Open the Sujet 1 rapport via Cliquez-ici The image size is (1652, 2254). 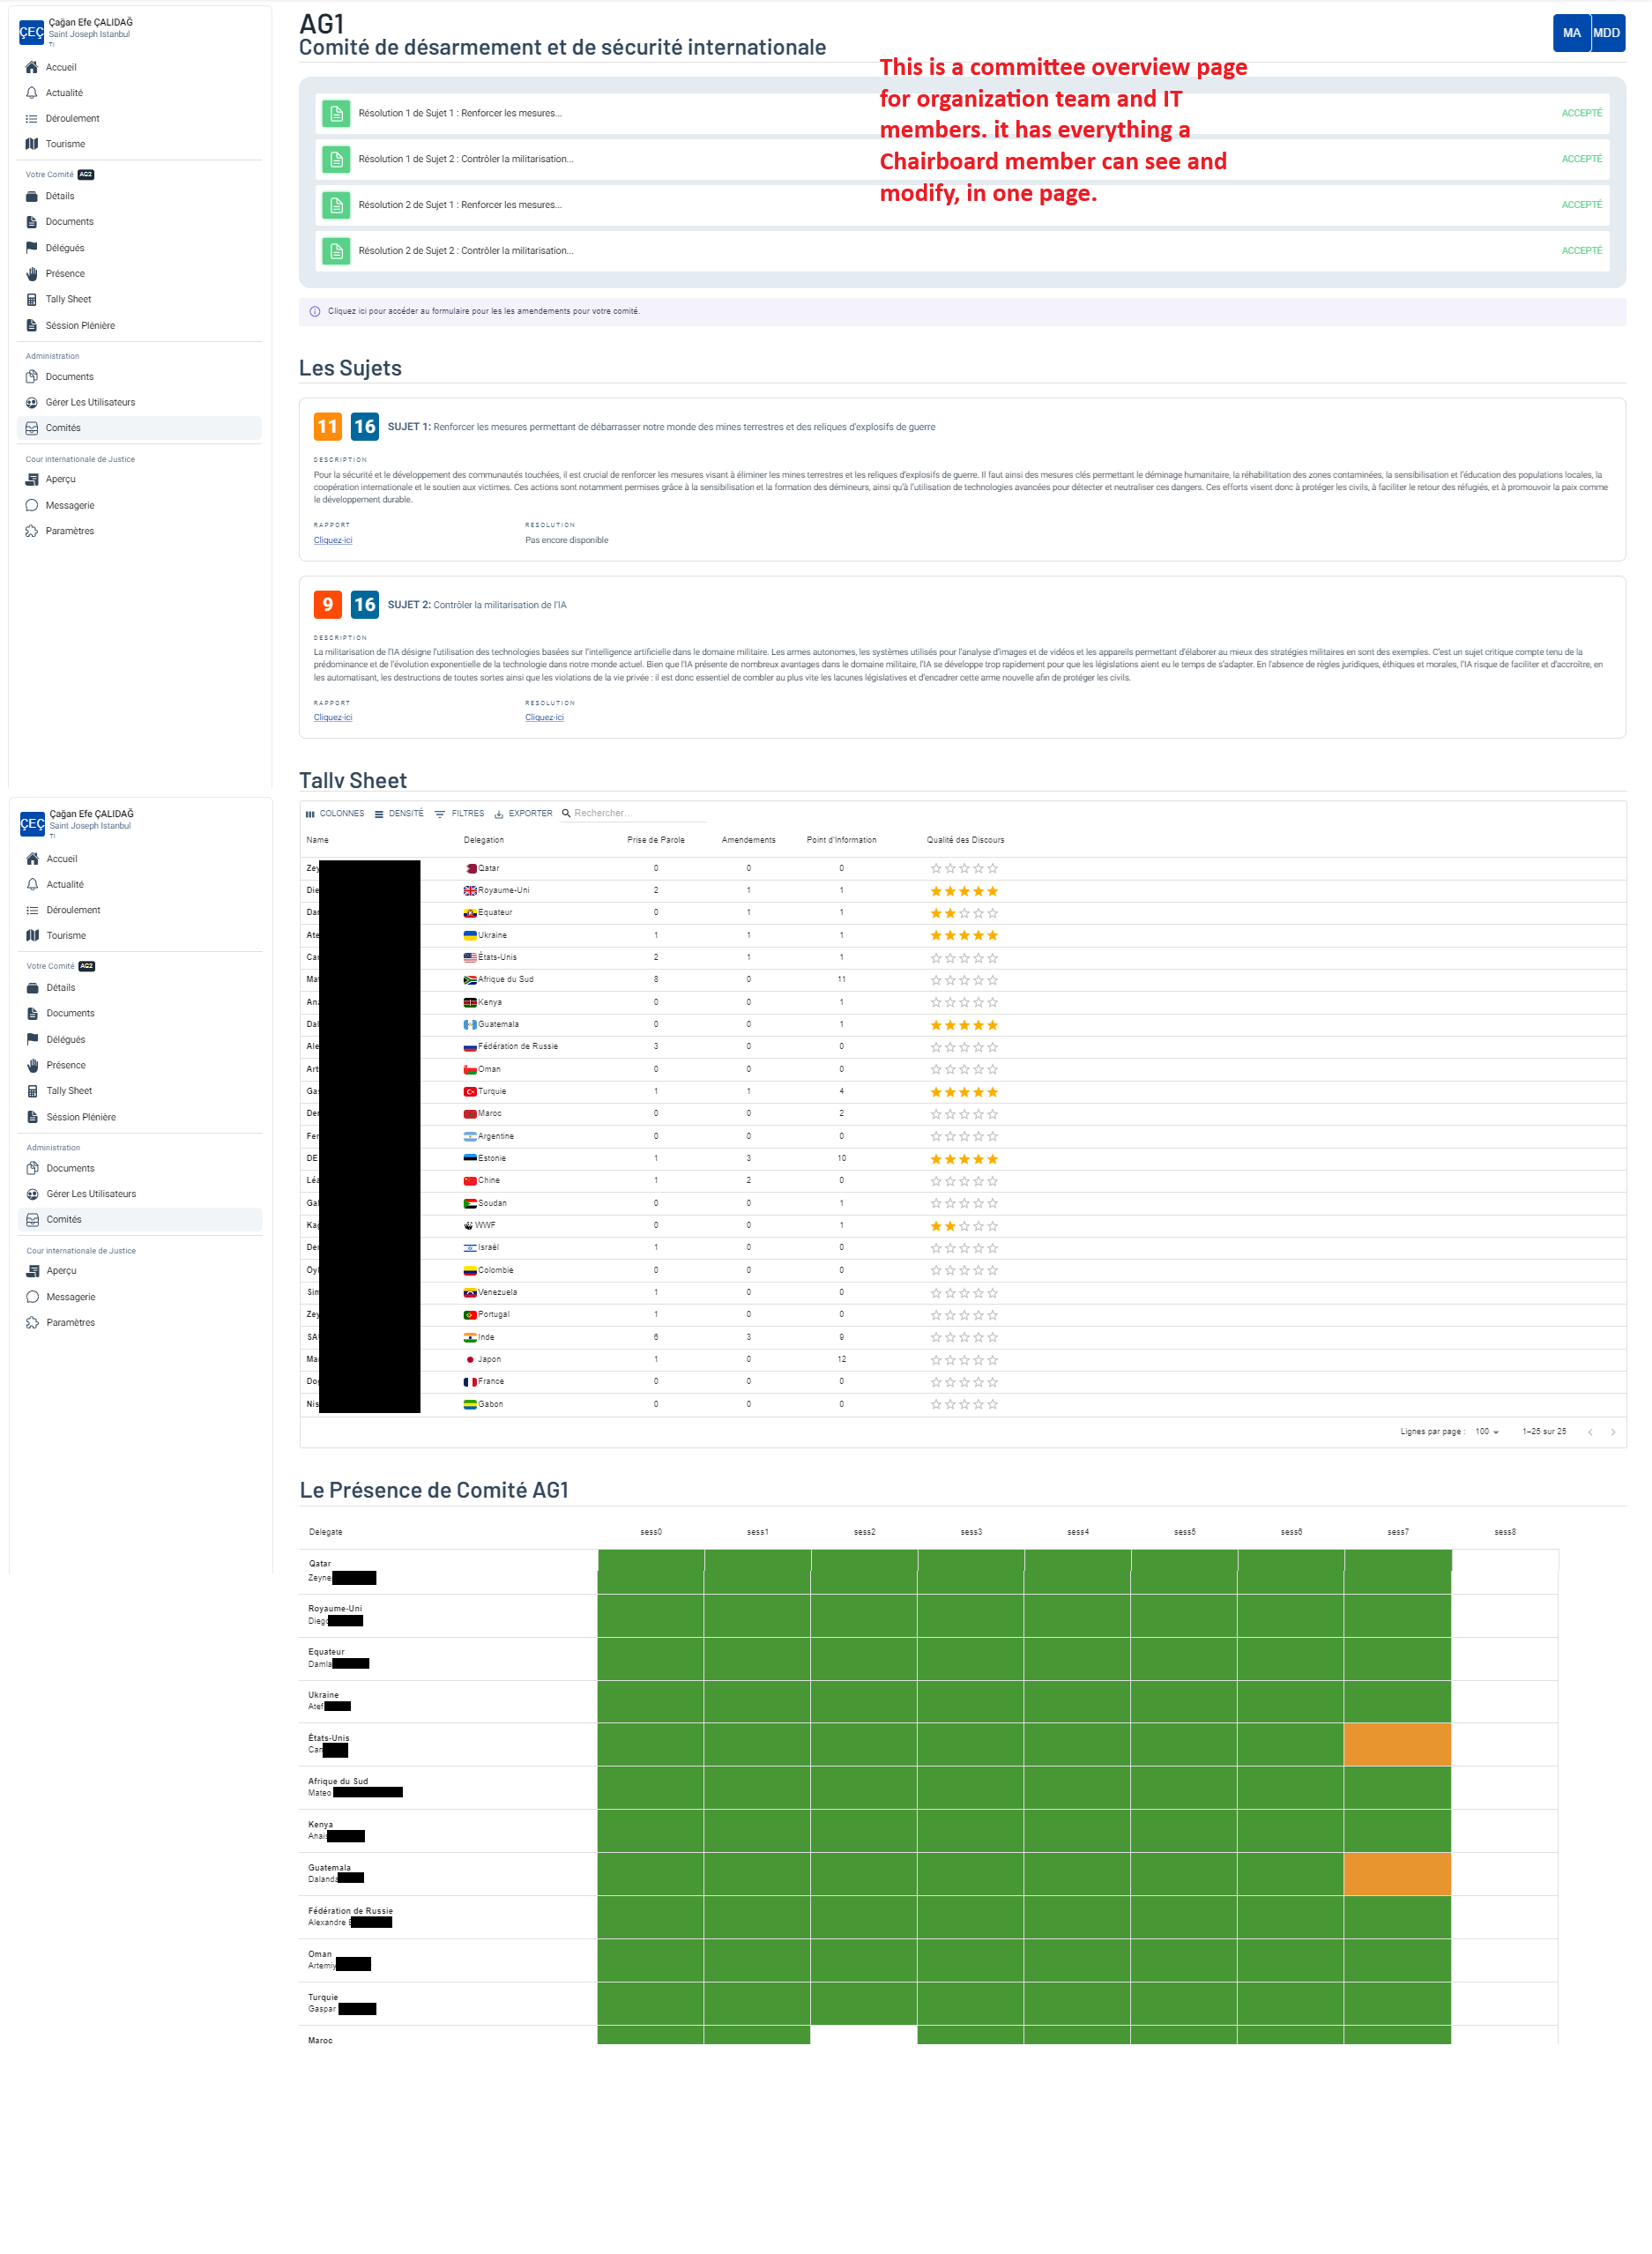pos(332,539)
